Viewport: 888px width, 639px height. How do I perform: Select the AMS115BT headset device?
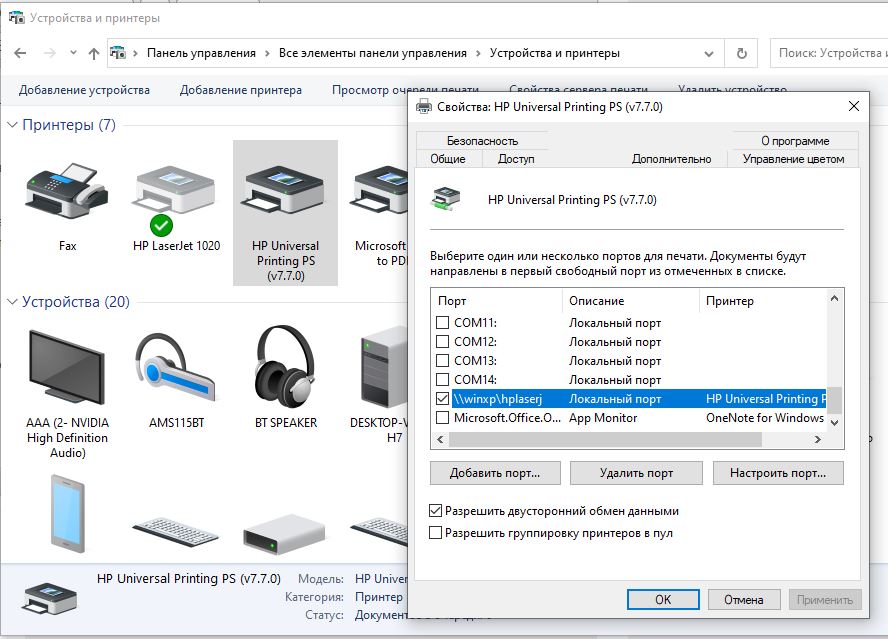176,367
